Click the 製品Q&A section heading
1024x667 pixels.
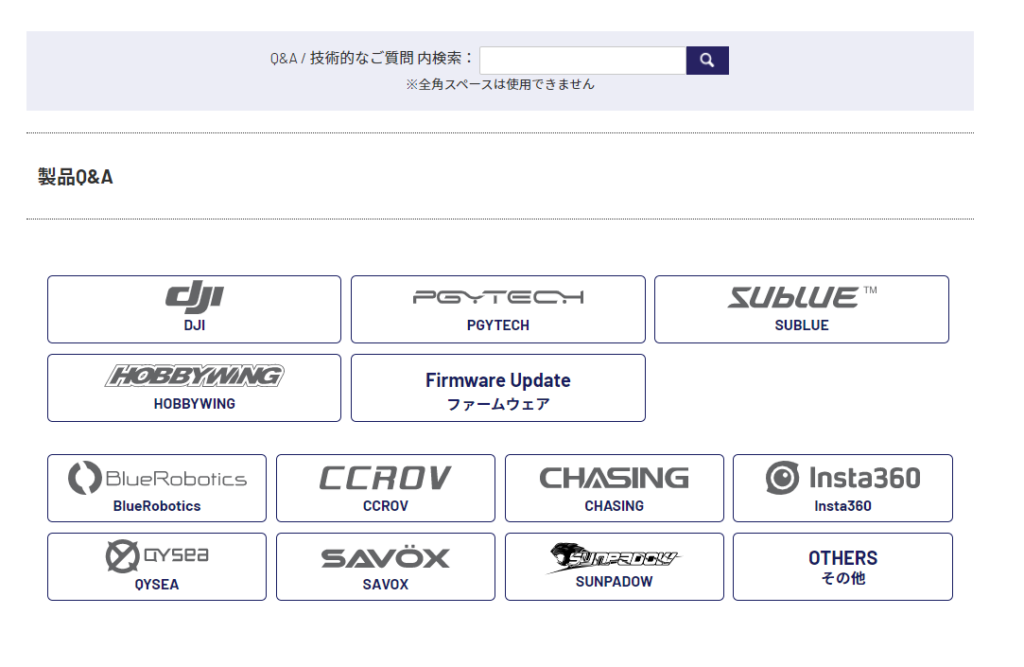tap(75, 177)
